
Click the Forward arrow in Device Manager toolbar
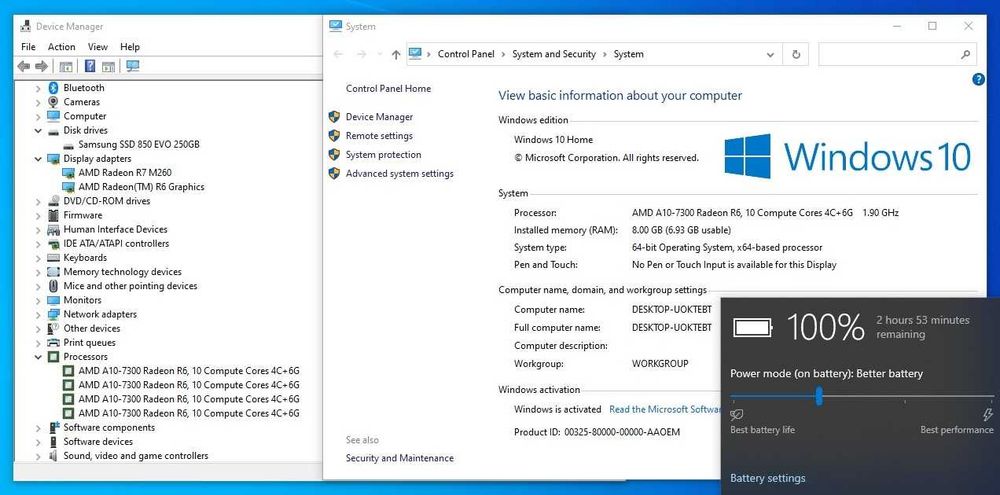click(x=41, y=66)
